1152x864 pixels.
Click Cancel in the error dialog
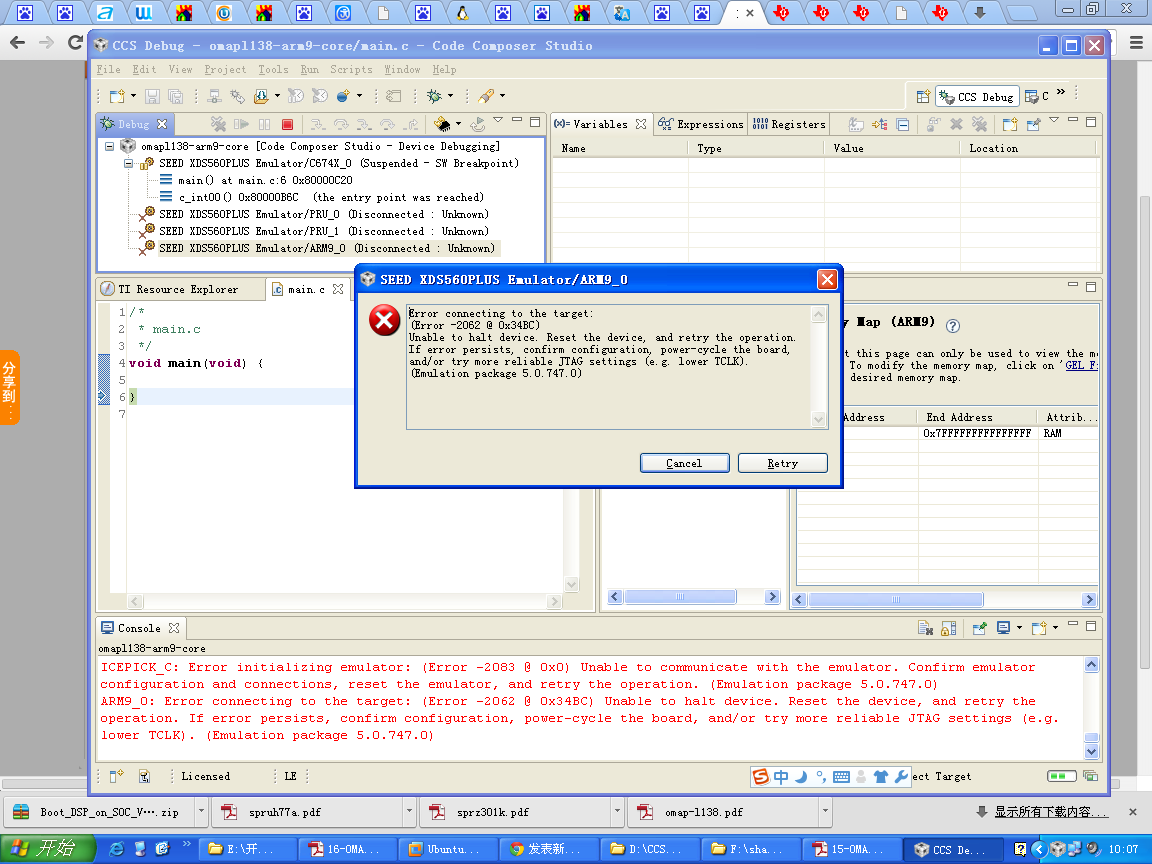click(x=684, y=463)
